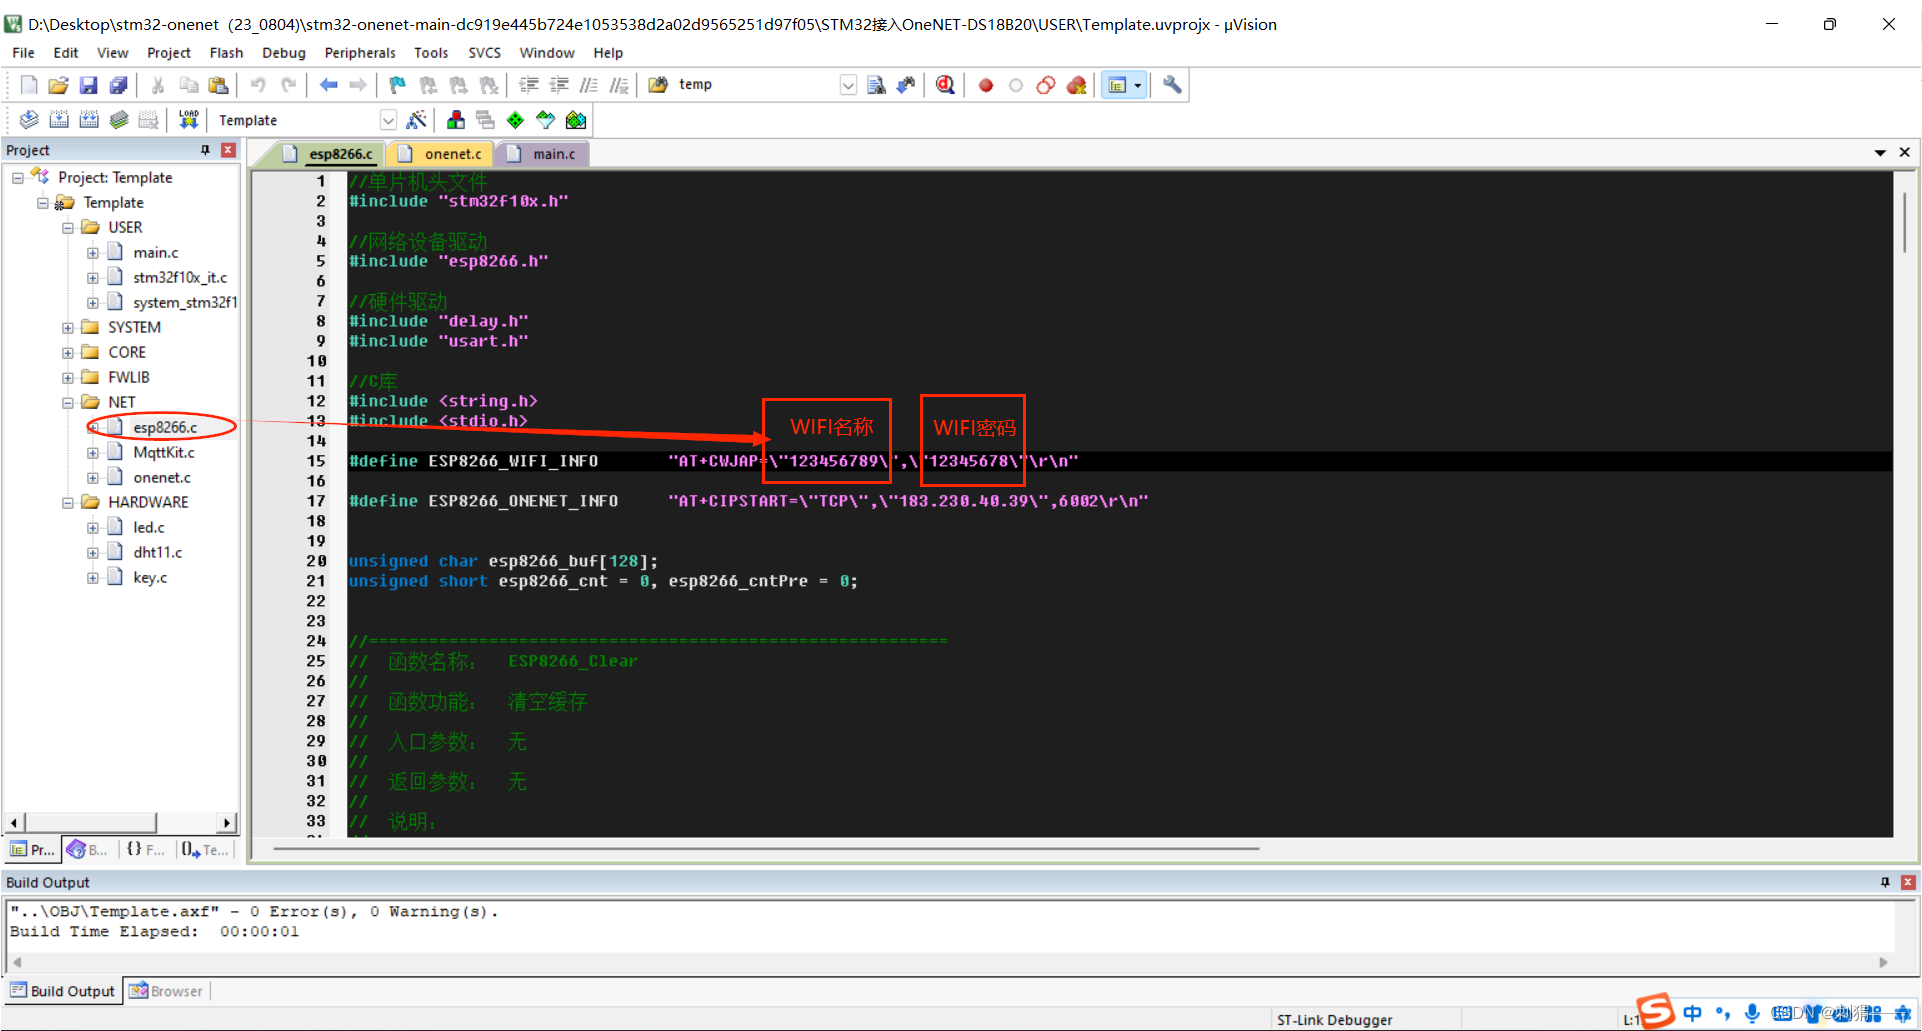Screen dimensions: 1922x1031
Task: Click the editor vertical scrollbar thumb
Action: point(1904,222)
